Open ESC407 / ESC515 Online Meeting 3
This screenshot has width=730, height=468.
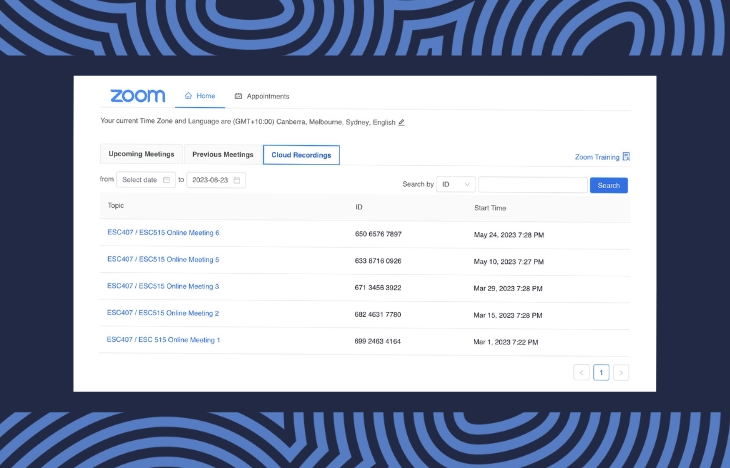tap(163, 286)
